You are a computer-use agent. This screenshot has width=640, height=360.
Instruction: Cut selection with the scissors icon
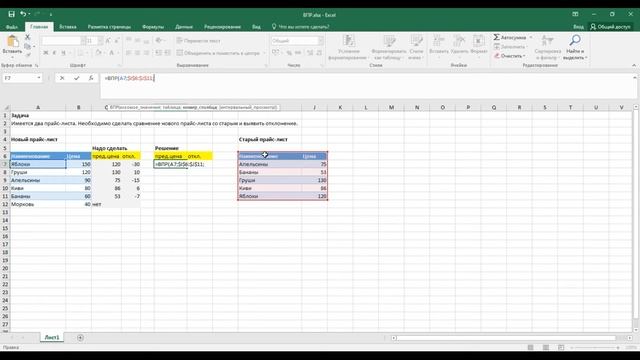(x=28, y=37)
